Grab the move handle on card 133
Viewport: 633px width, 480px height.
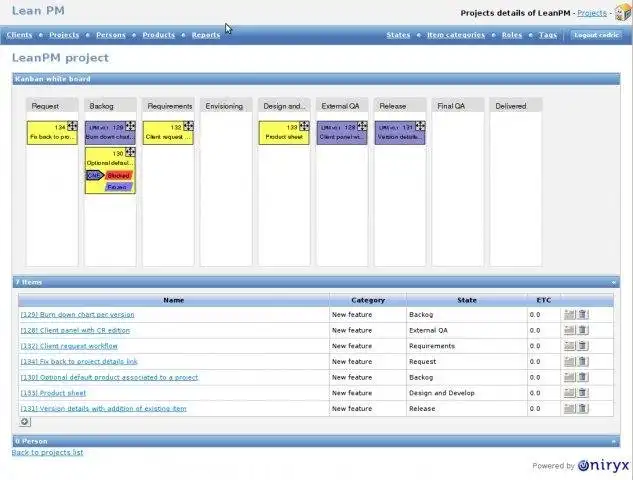click(304, 126)
